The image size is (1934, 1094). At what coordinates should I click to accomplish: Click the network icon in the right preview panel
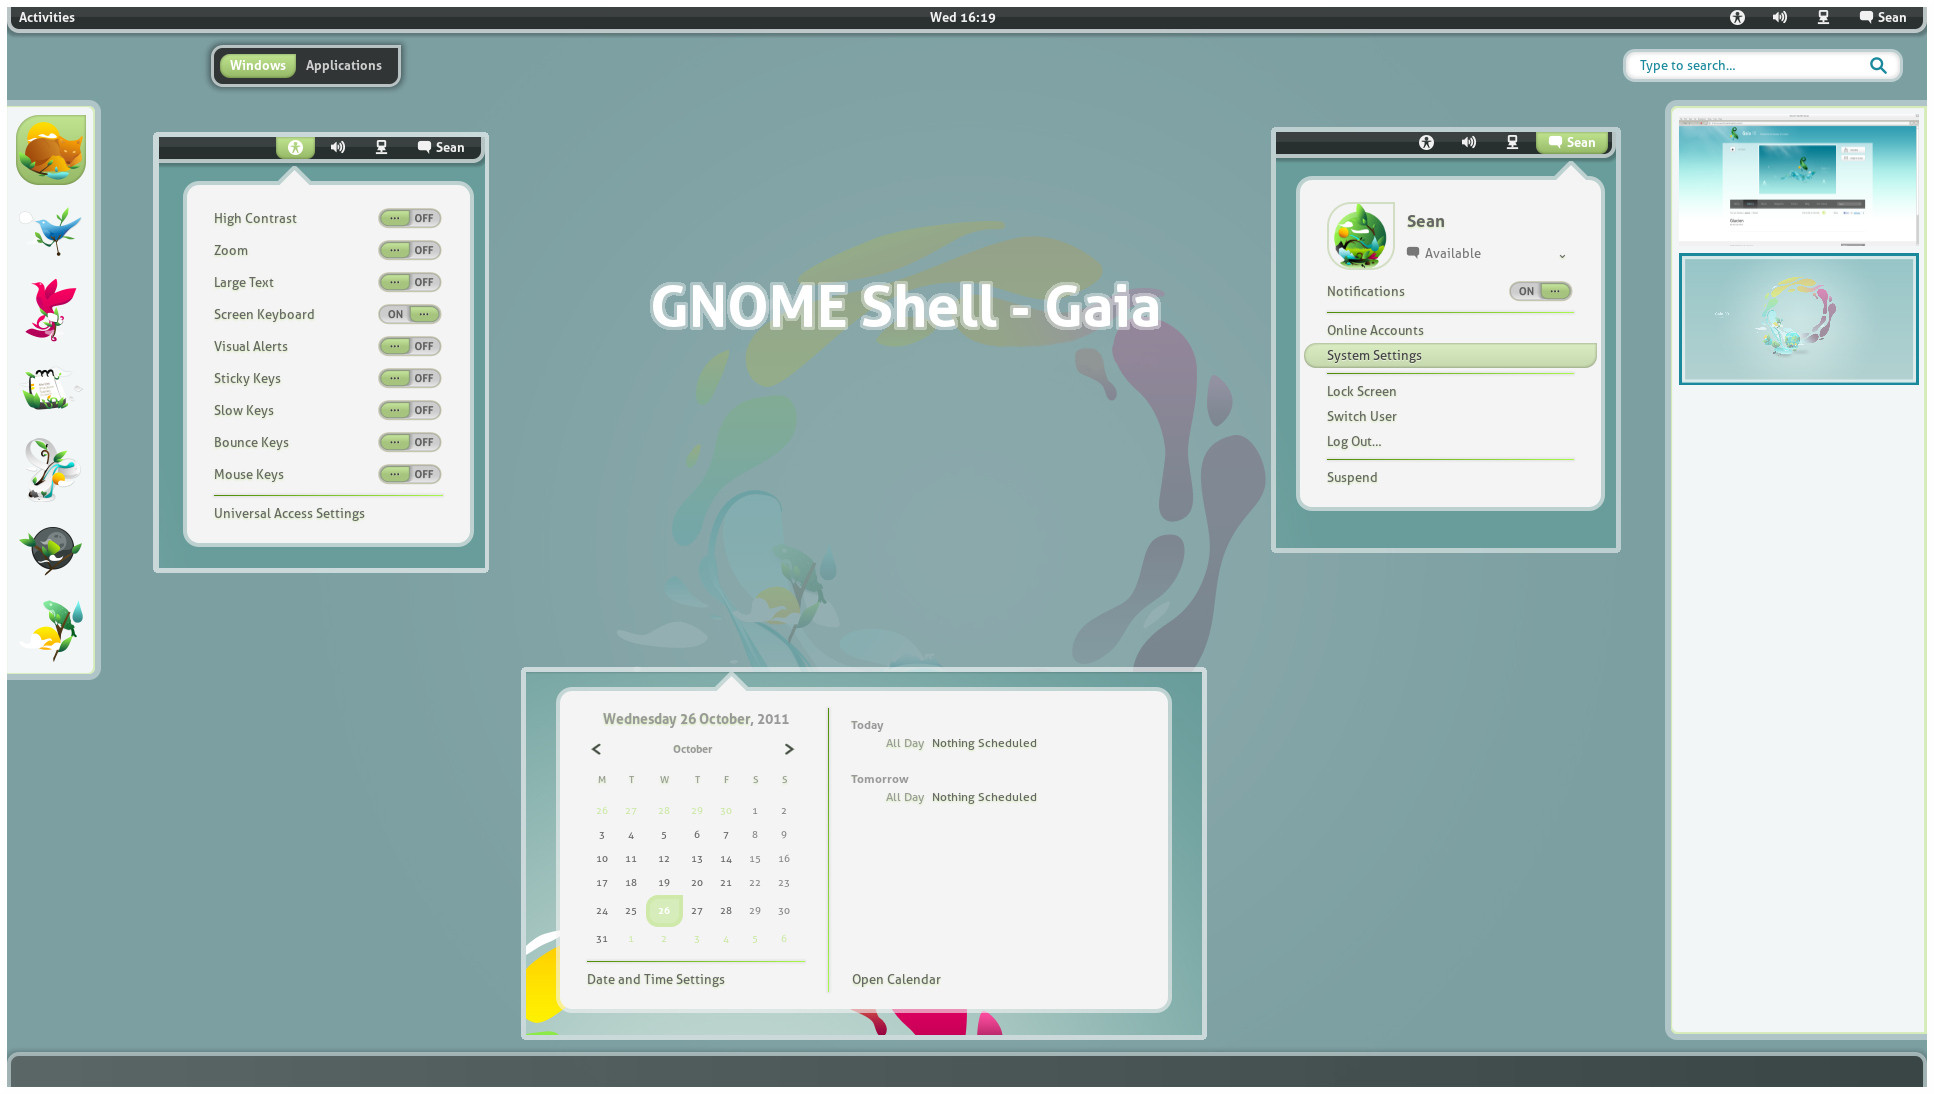(1512, 142)
